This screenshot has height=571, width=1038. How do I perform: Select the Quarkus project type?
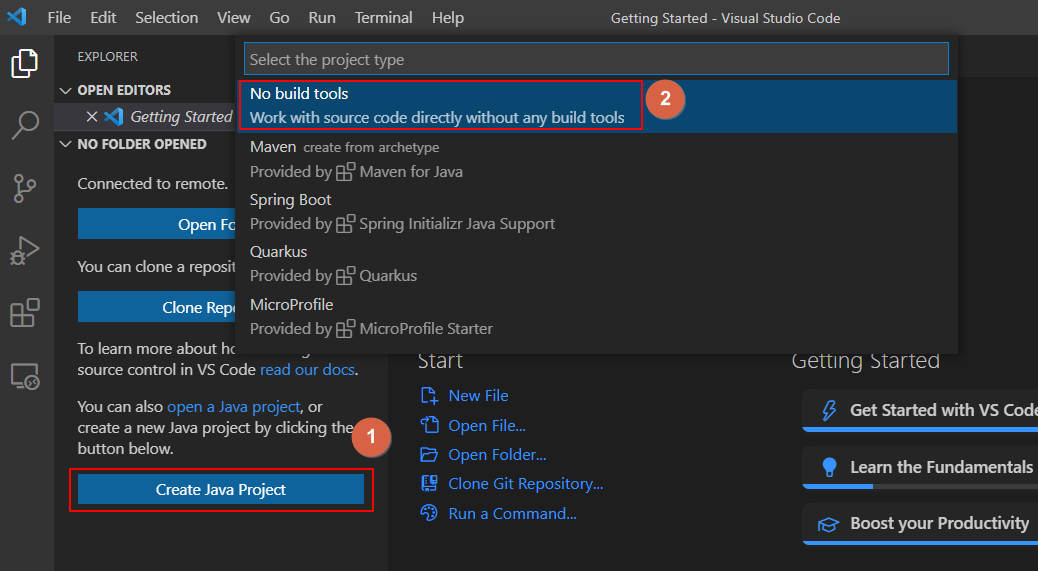(596, 263)
